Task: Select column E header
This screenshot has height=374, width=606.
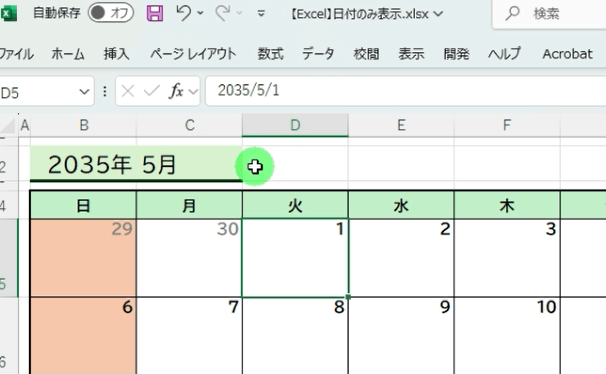Action: [401, 125]
